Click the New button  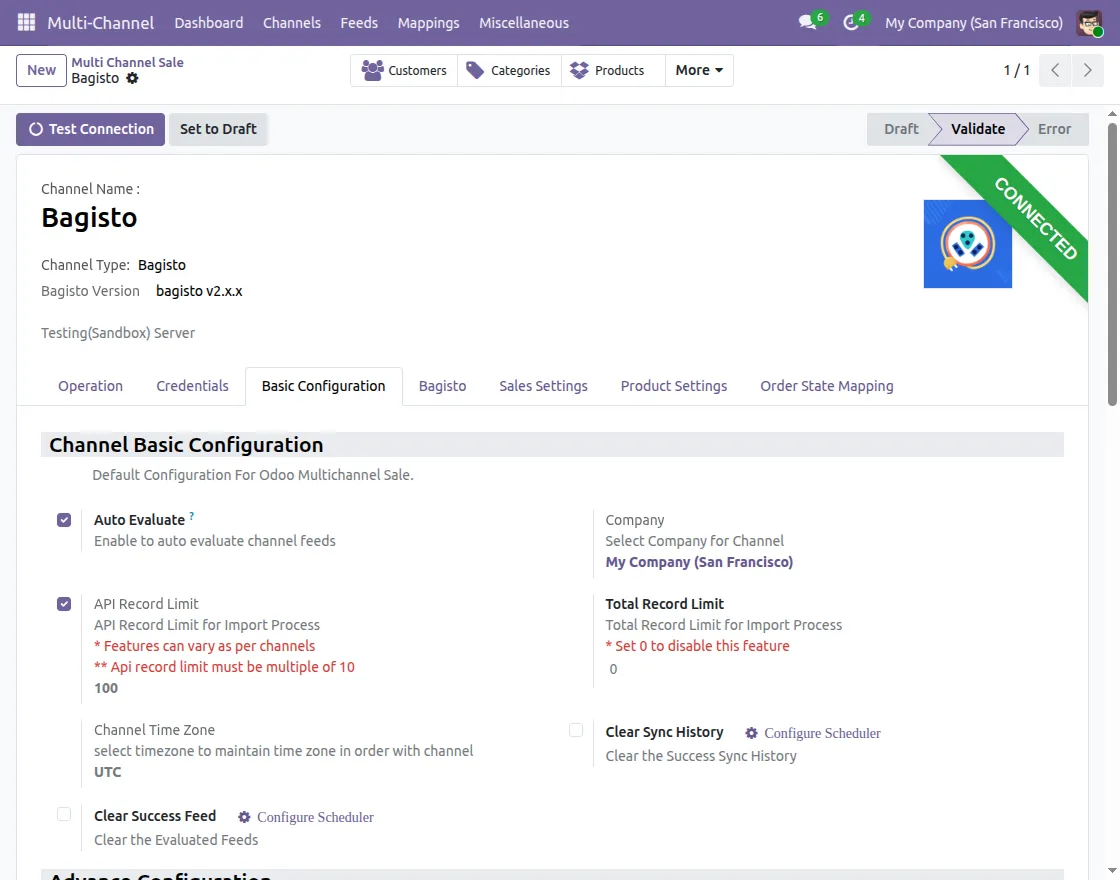41,70
